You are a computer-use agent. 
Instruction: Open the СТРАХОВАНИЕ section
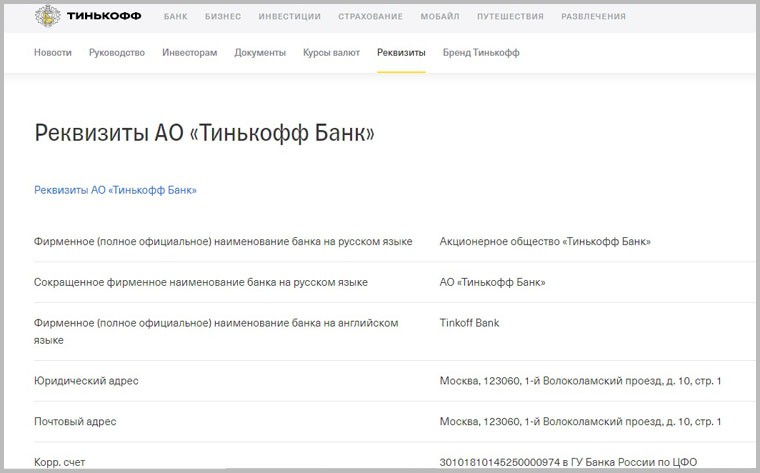[370, 16]
